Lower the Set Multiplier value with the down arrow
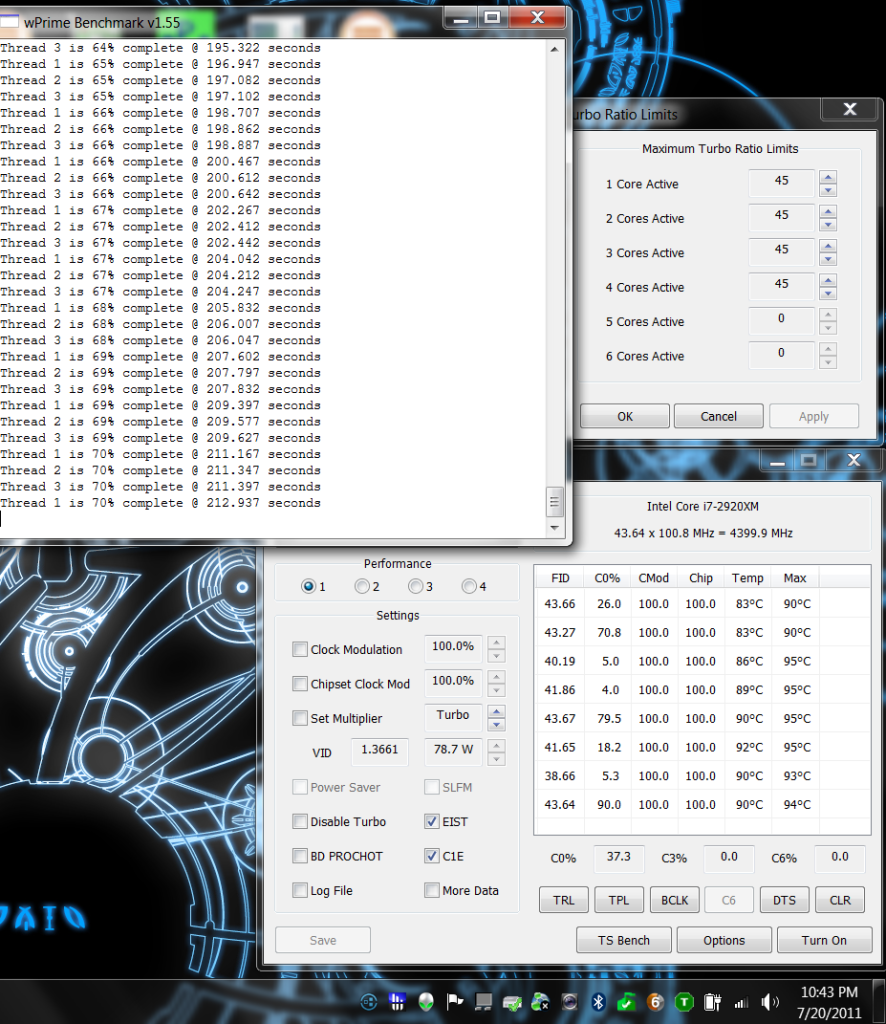 point(496,724)
